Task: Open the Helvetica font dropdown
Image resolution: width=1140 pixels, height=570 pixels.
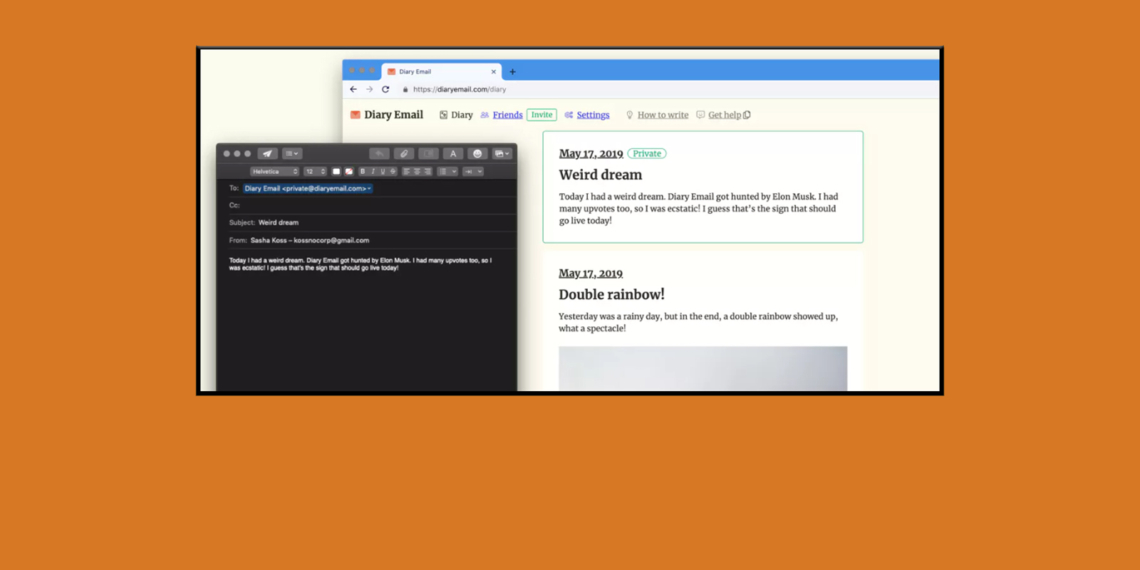Action: [274, 172]
